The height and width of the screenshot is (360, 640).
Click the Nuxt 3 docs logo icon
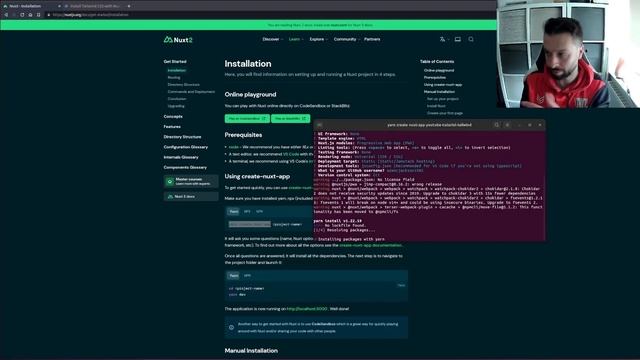pos(170,196)
